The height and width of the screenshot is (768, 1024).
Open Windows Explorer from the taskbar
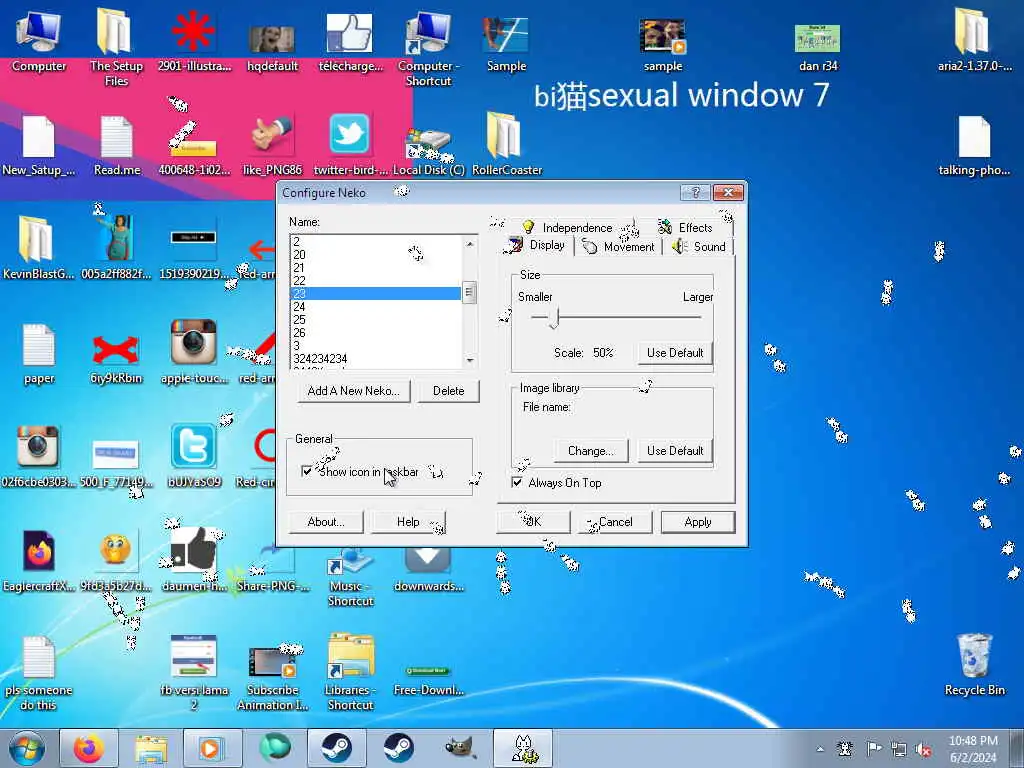click(x=151, y=748)
